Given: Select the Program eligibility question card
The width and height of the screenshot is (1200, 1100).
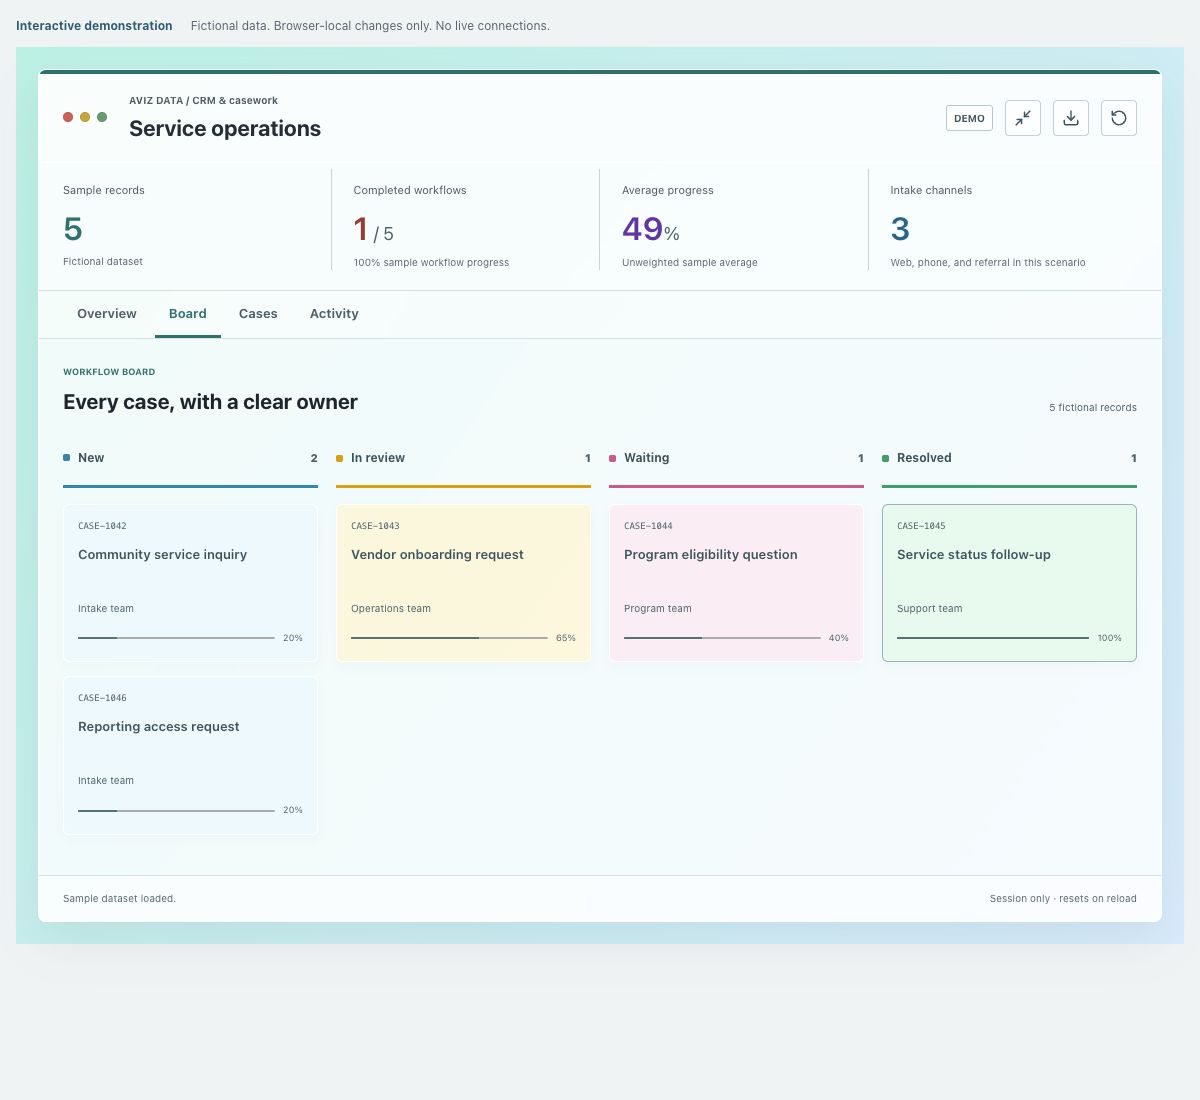Looking at the screenshot, I should coord(736,583).
